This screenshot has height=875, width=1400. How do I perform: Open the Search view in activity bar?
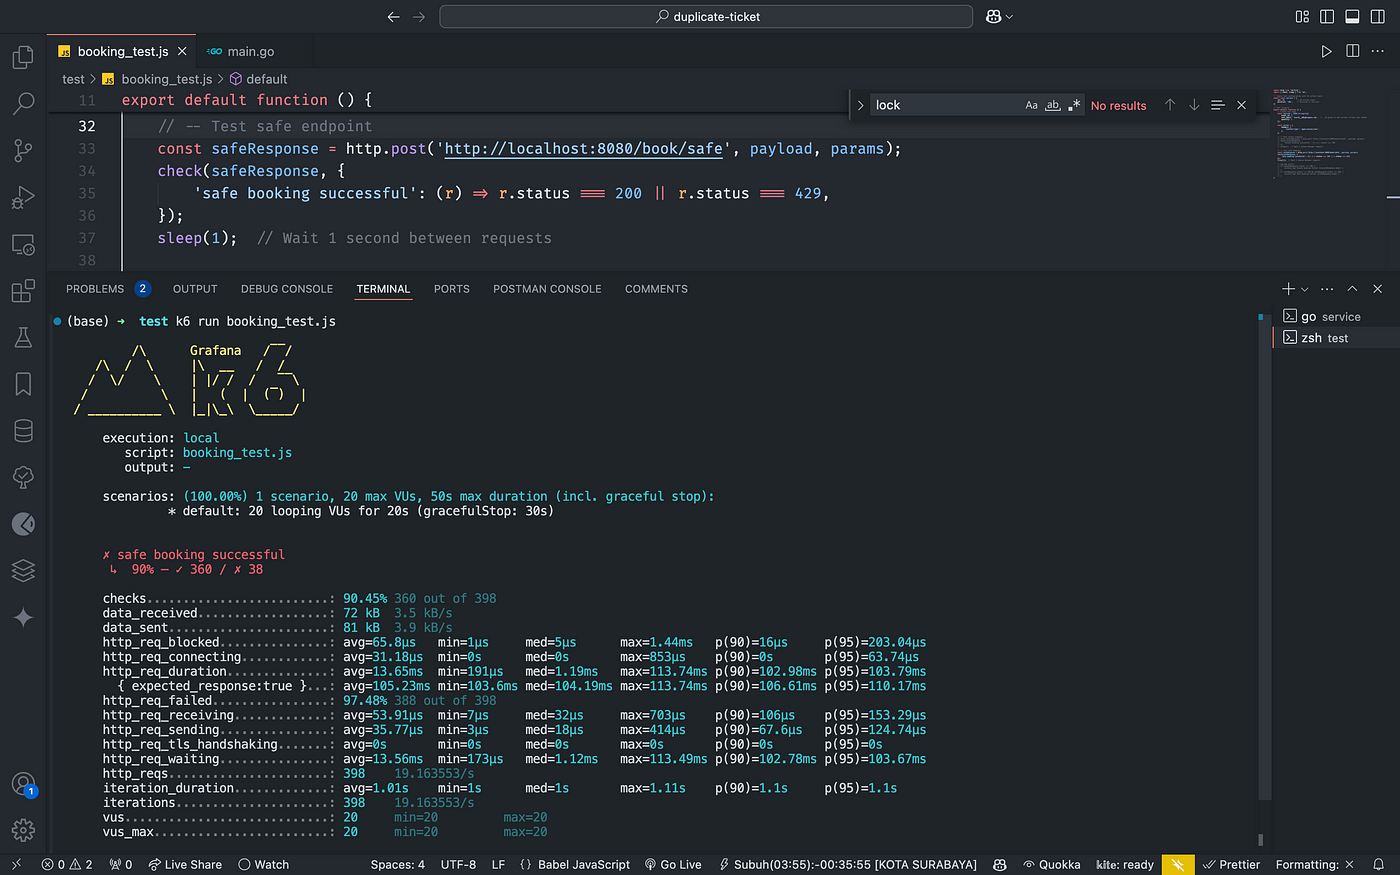[23, 103]
